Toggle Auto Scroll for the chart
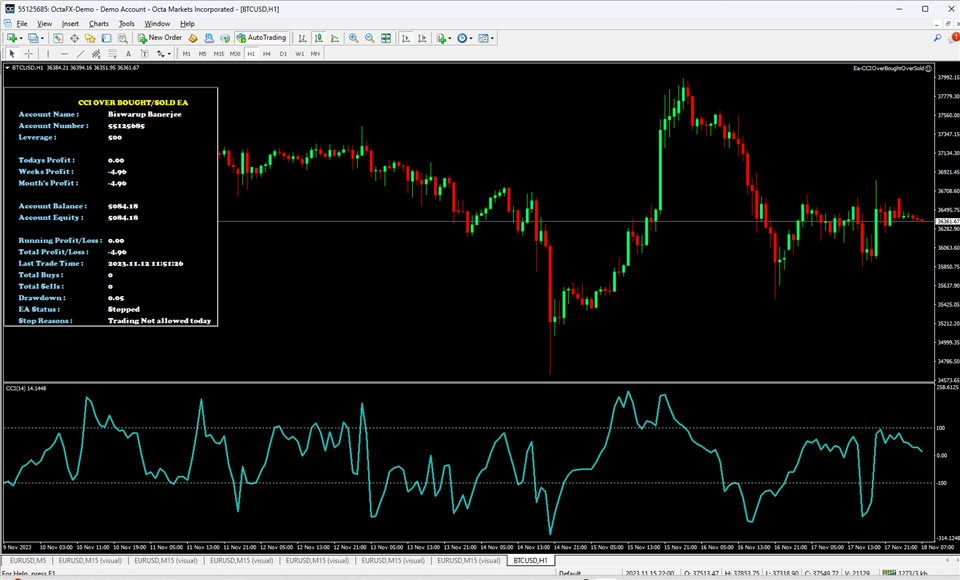 (x=406, y=38)
